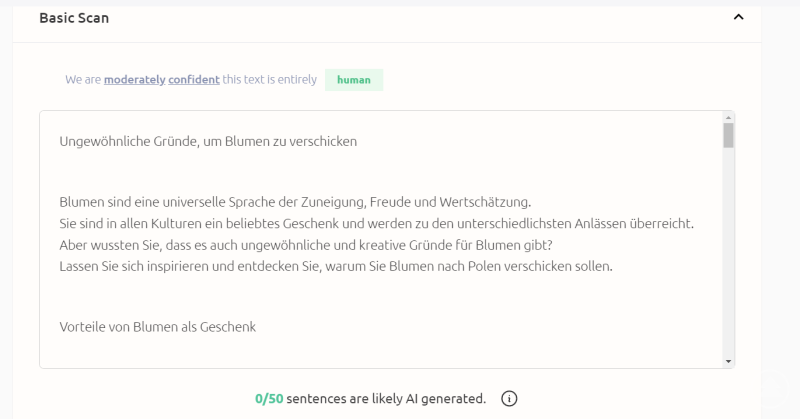800x419 pixels.
Task: Click the info icon beside AI generated
Action: pos(509,399)
